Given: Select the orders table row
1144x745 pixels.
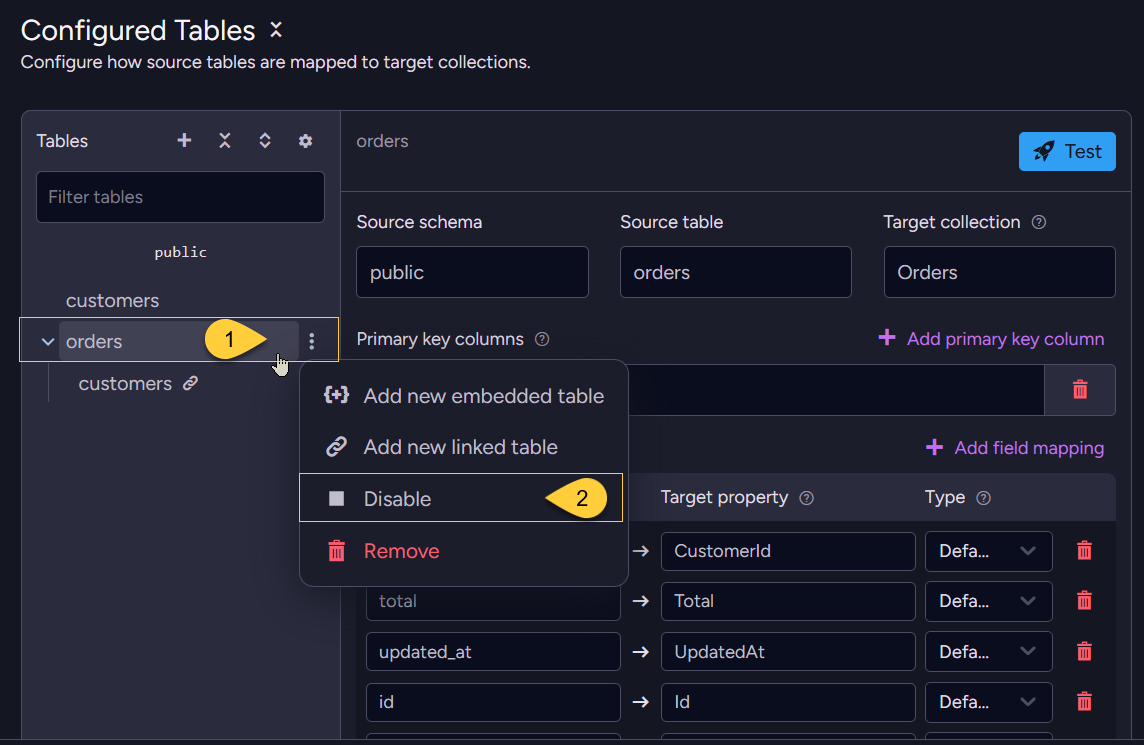Looking at the screenshot, I should click(x=179, y=341).
